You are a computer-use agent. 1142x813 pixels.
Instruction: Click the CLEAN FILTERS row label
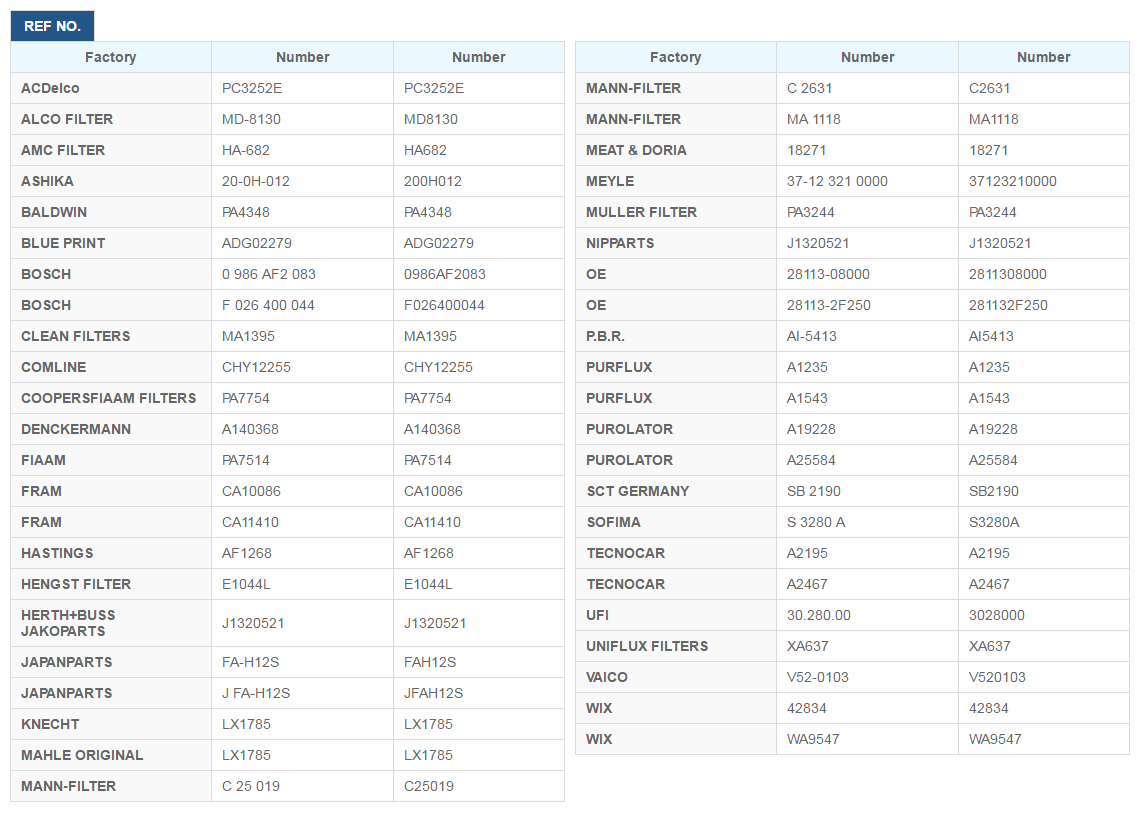pos(76,337)
